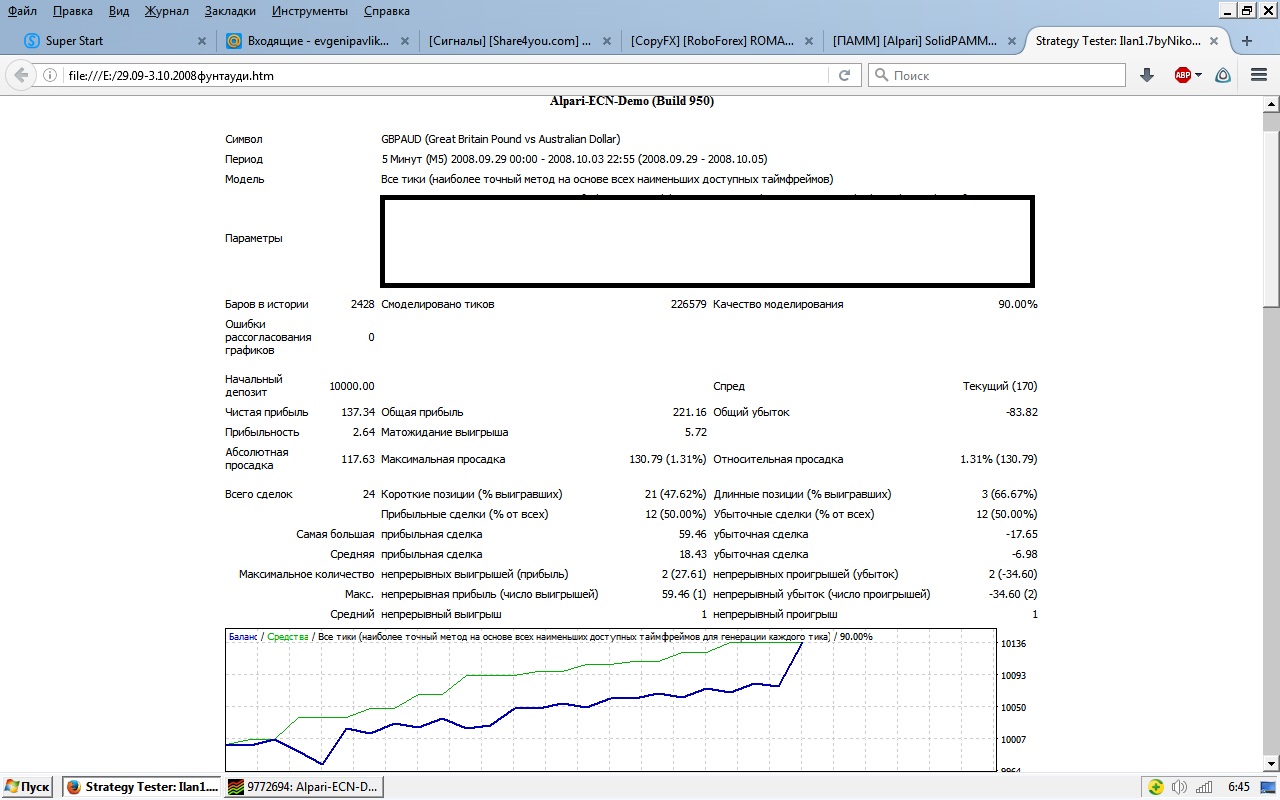Open the downloads panel
The width and height of the screenshot is (1280, 800).
tap(1147, 75)
